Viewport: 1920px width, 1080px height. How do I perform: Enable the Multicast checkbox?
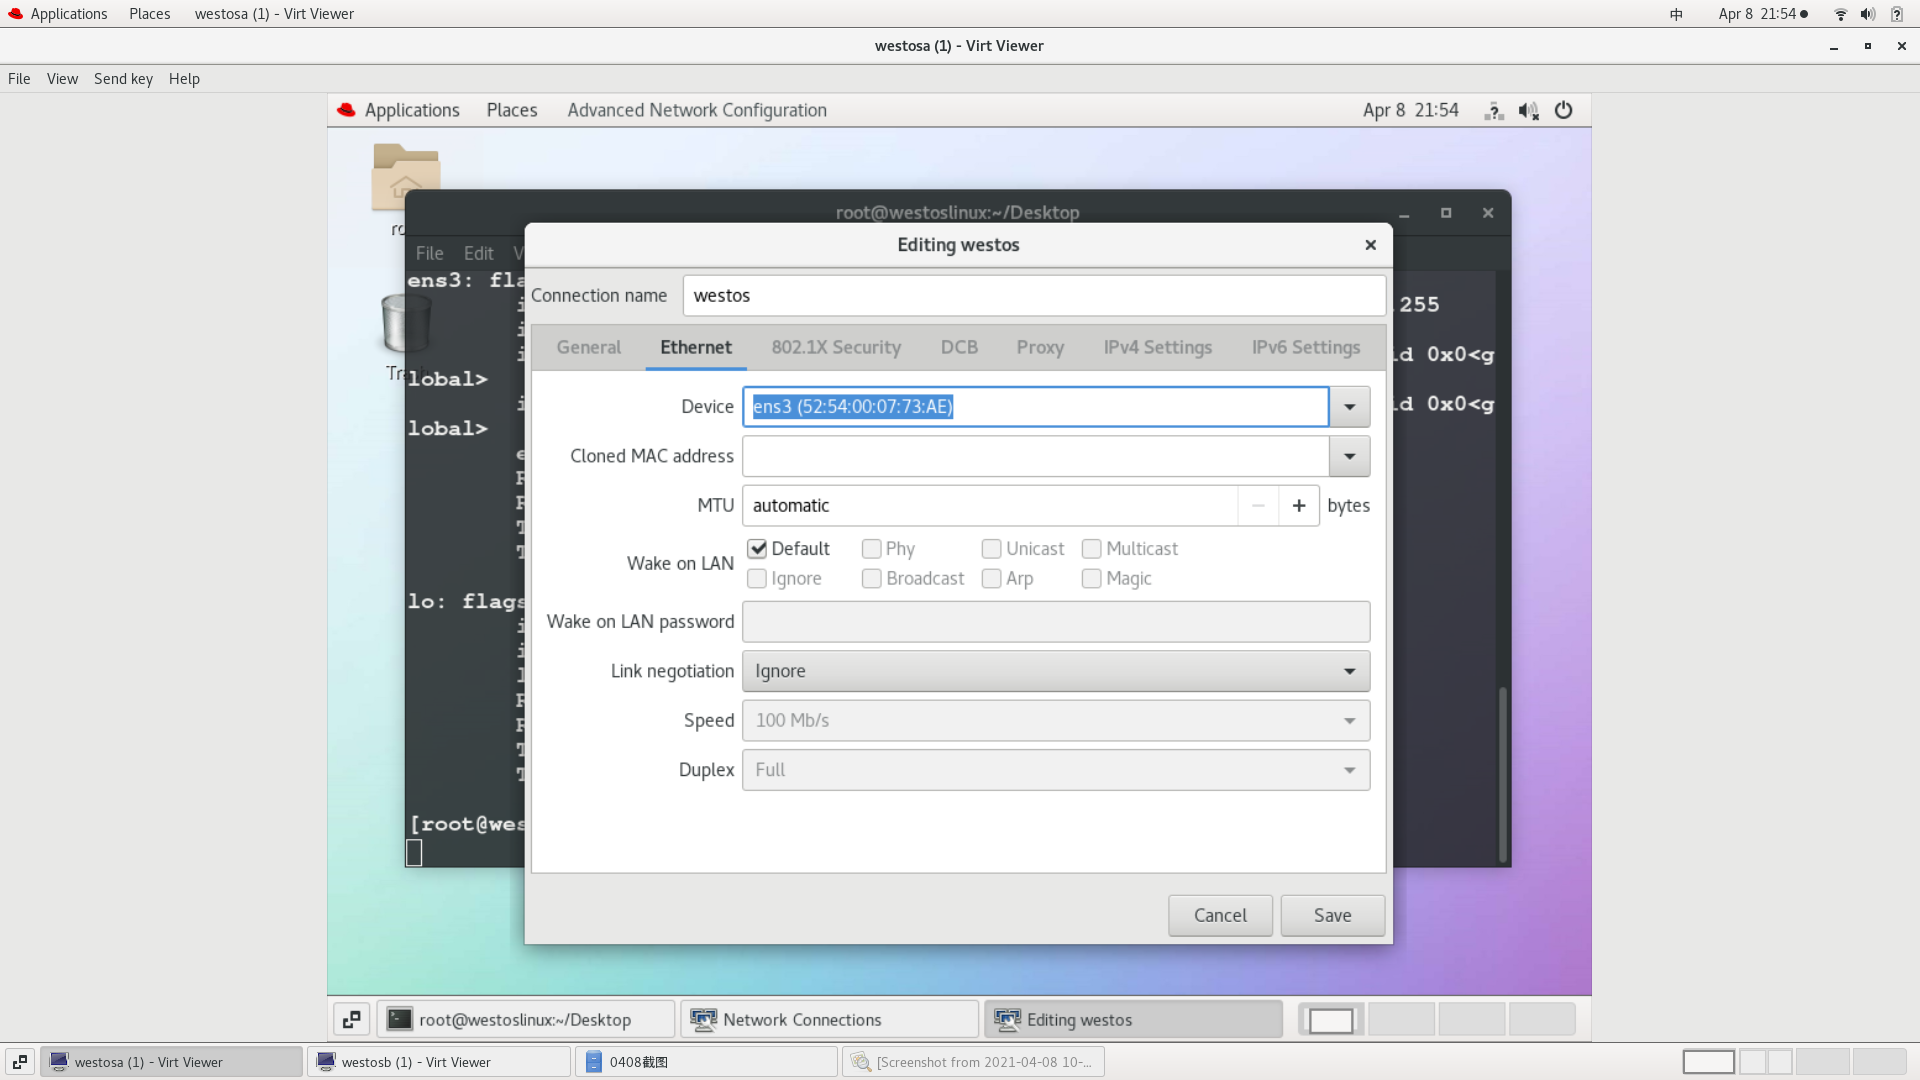tap(1092, 549)
